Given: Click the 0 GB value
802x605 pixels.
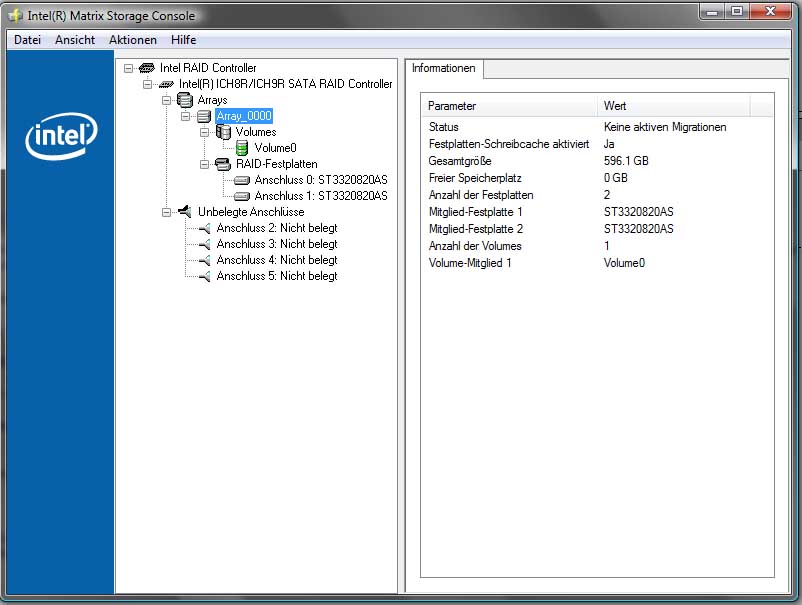Looking at the screenshot, I should 615,178.
